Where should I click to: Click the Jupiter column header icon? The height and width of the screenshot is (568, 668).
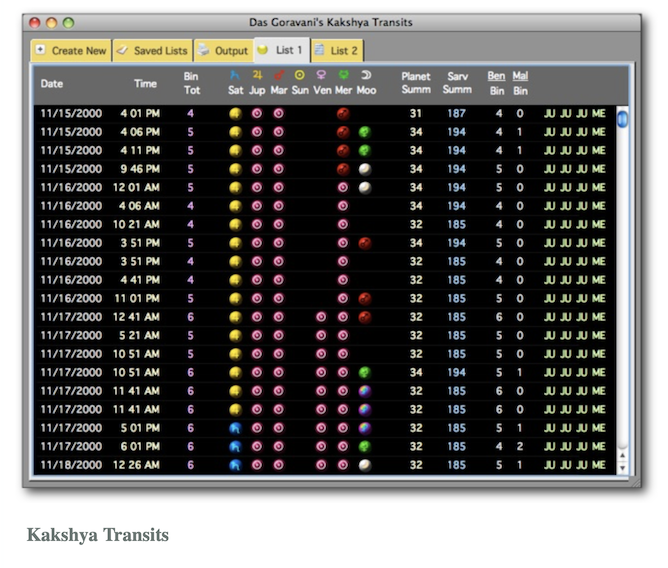coord(256,75)
